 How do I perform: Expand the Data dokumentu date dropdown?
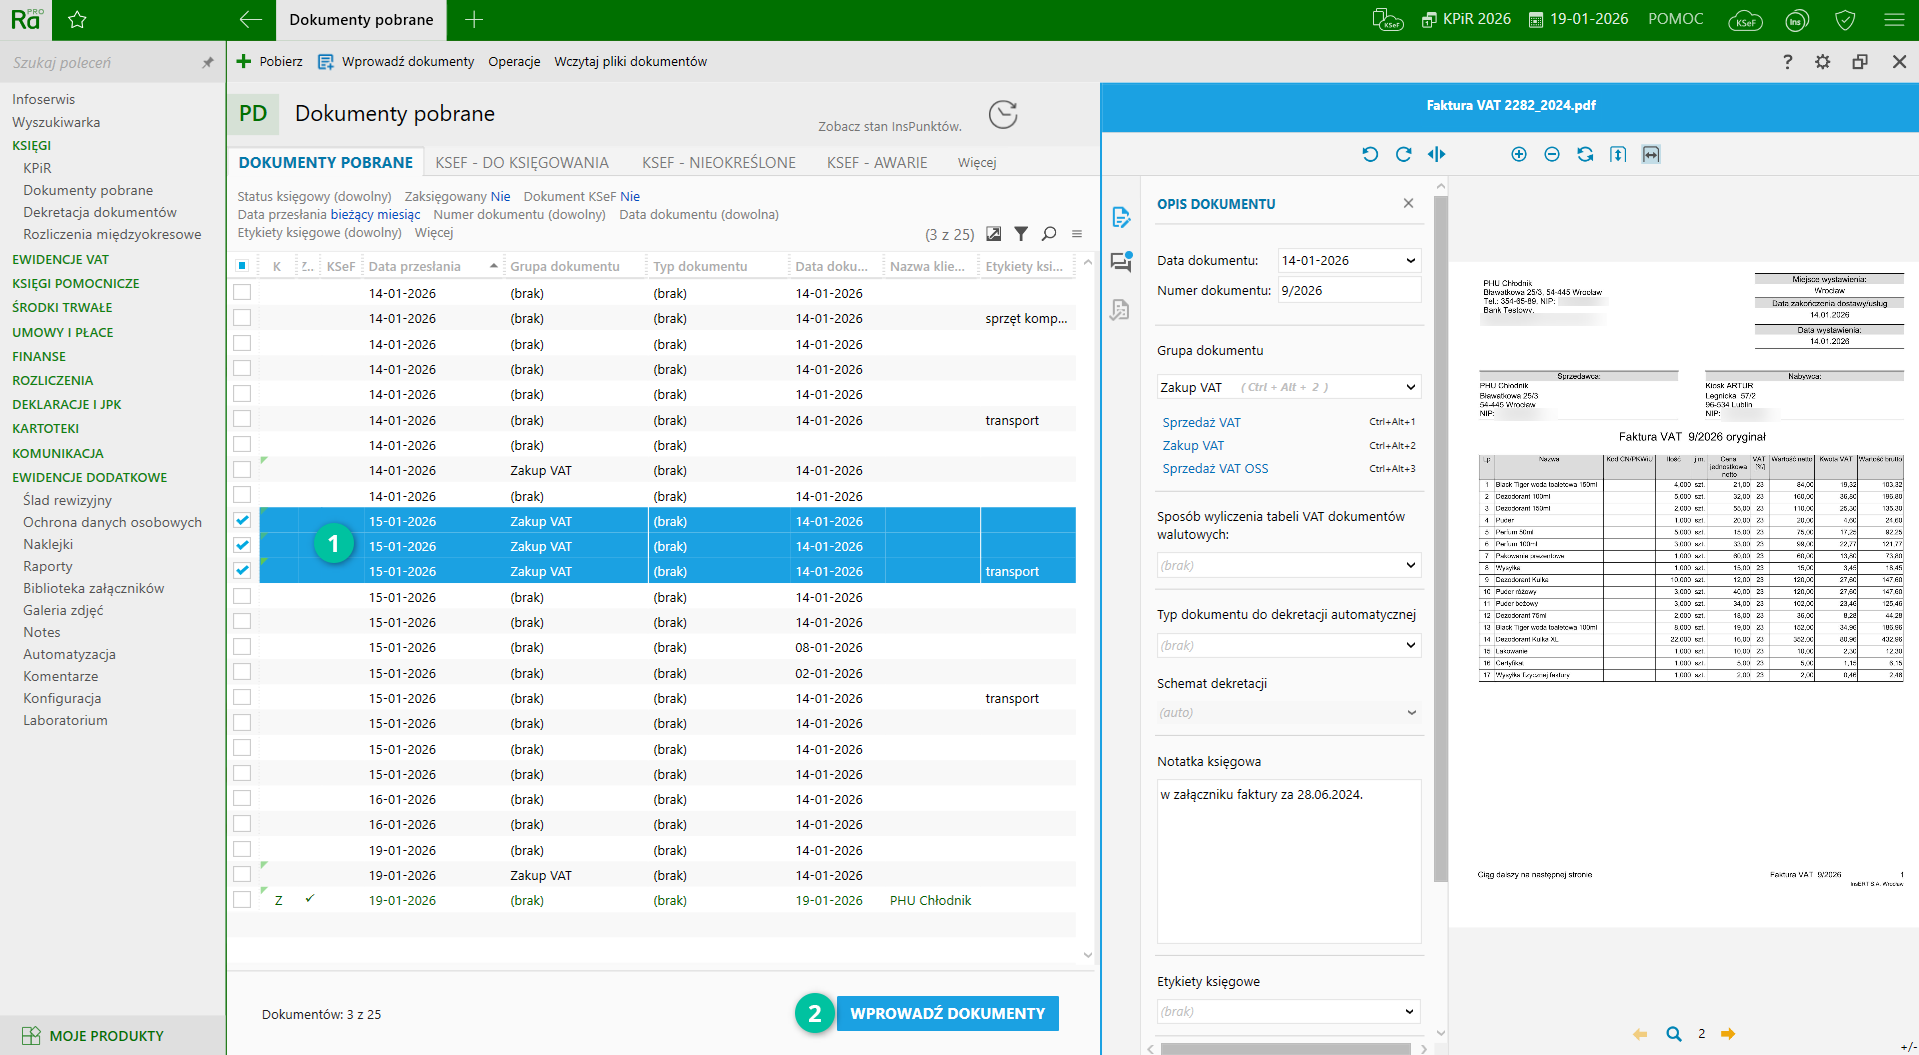tap(1410, 261)
